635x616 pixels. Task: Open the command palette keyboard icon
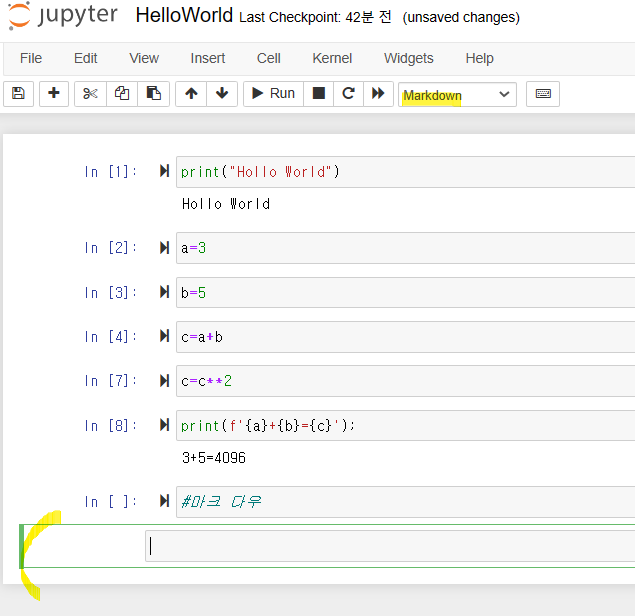543,94
